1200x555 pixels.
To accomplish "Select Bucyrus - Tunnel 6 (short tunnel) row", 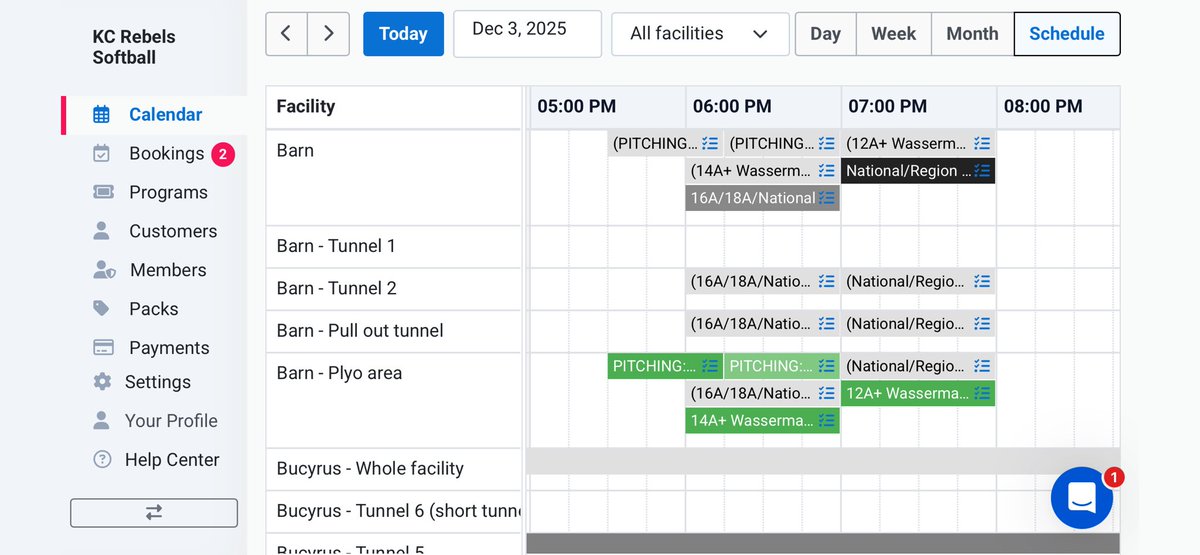I will tap(394, 511).
